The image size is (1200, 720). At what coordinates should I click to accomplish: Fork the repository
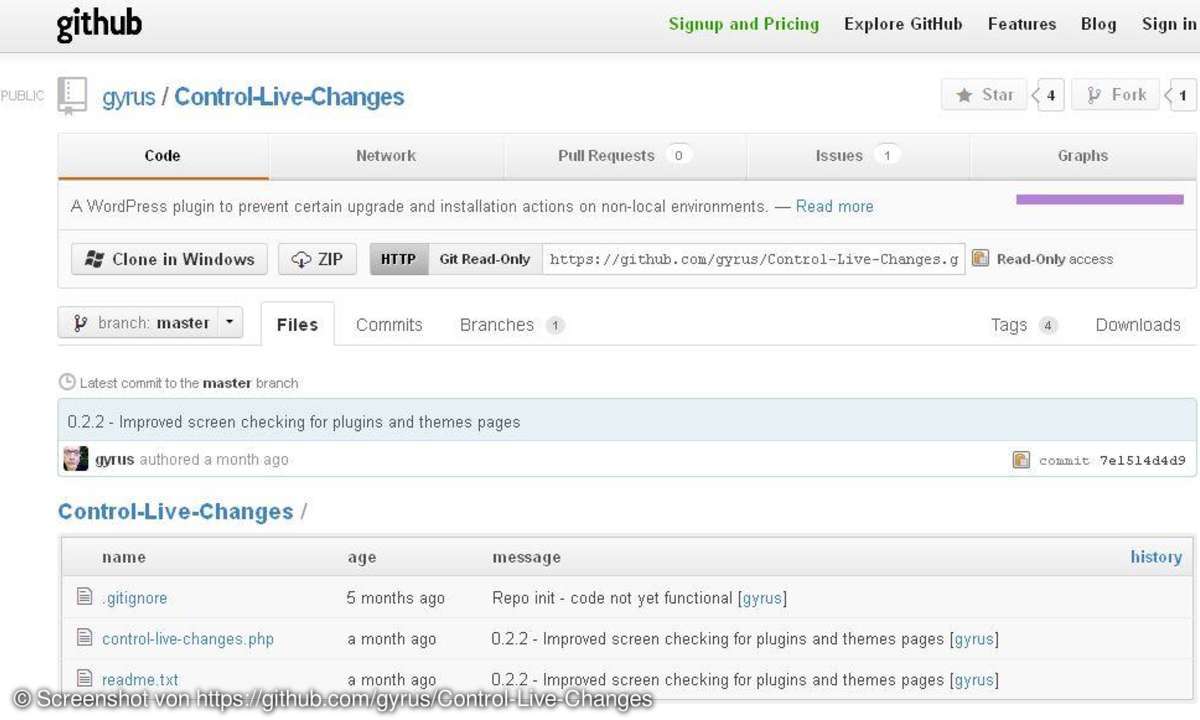(1116, 95)
